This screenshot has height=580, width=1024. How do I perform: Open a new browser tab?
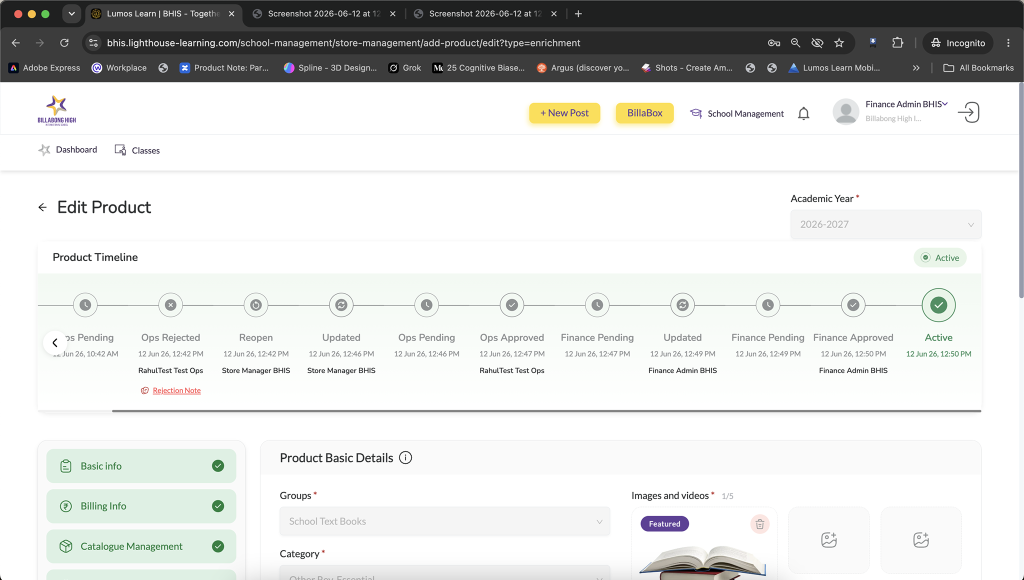coord(578,14)
